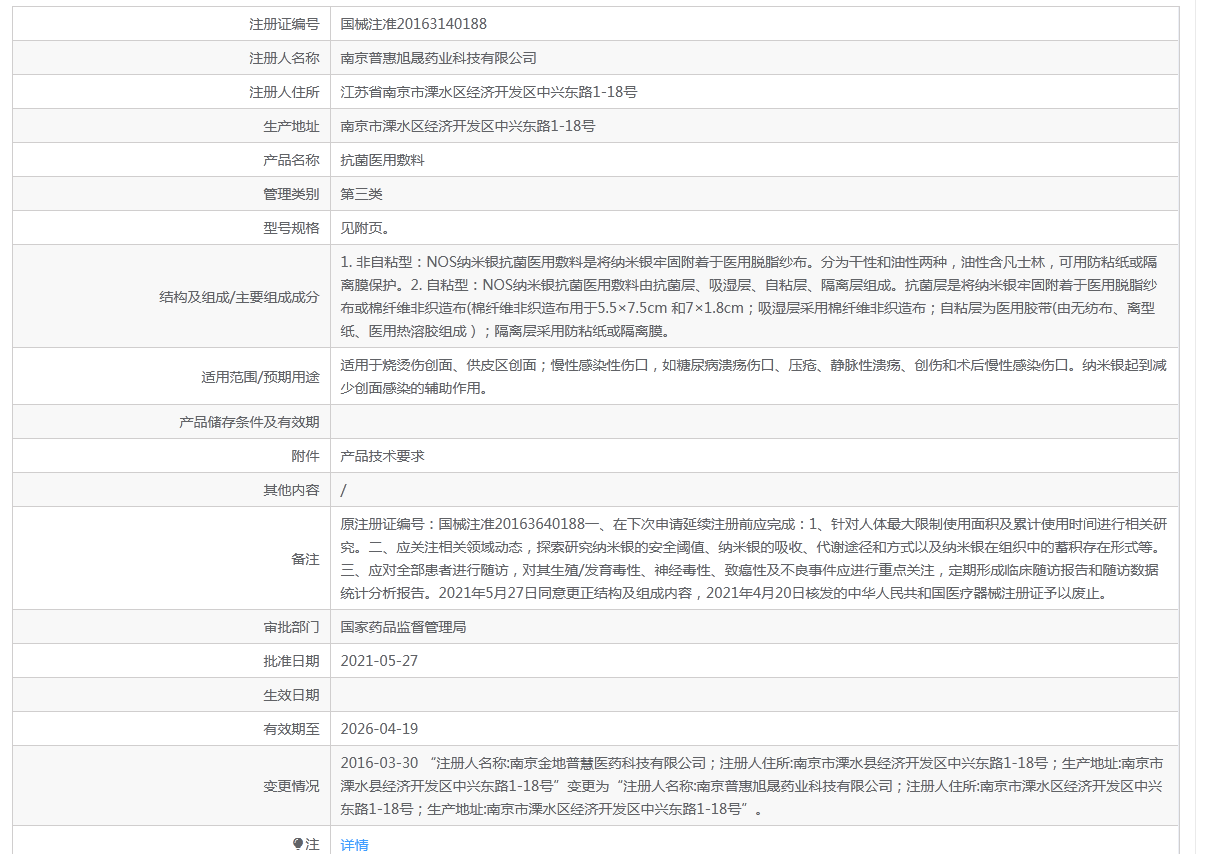Click the 附件 label

pyautogui.click(x=305, y=456)
